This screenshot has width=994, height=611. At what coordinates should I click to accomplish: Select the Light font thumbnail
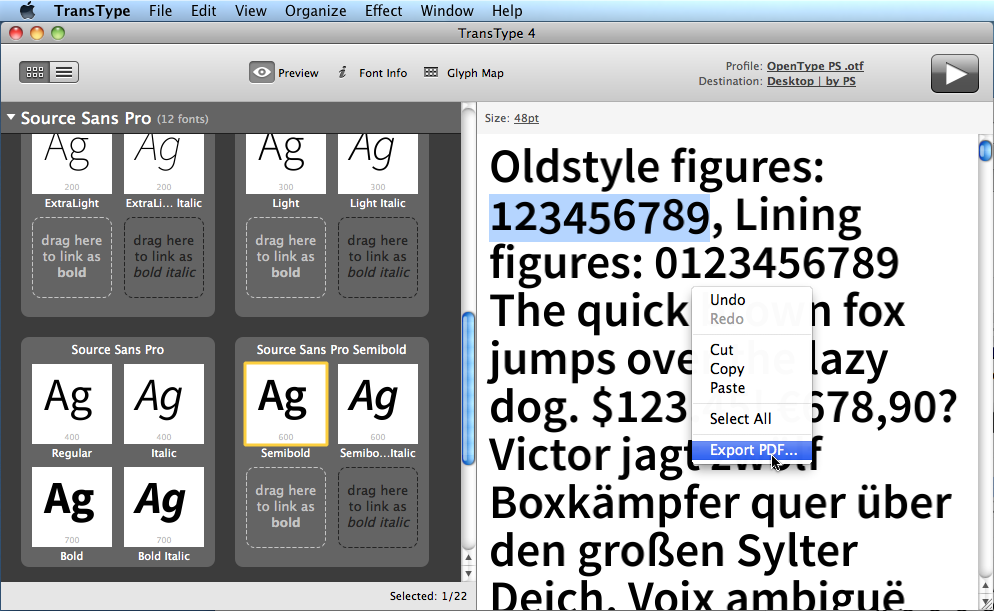286,163
